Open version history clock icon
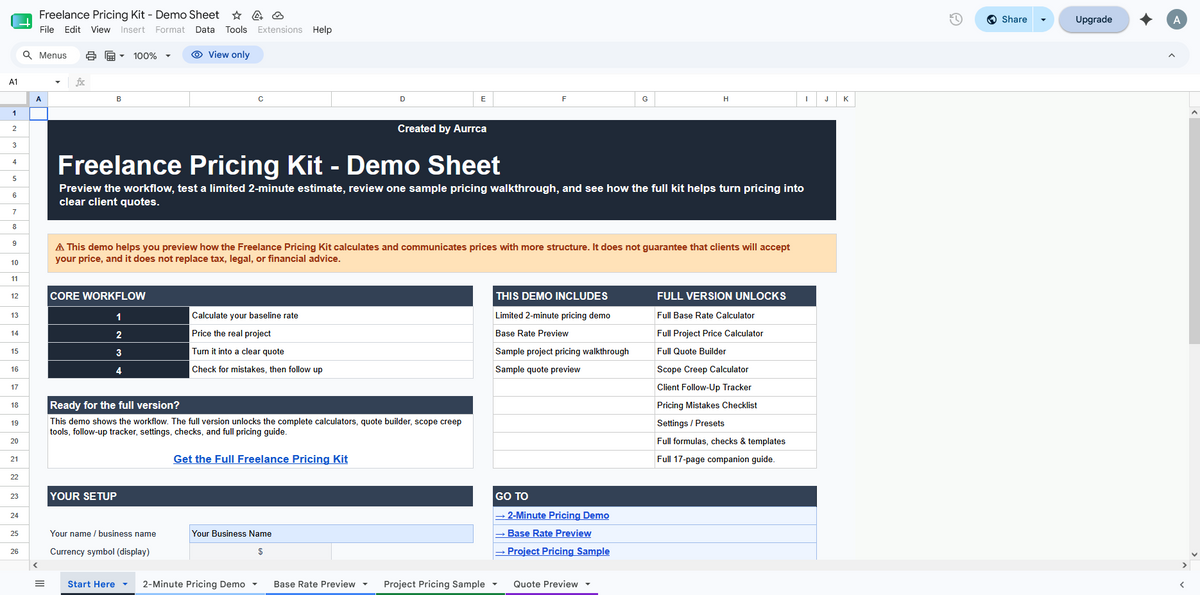This screenshot has width=1200, height=595. 956,19
